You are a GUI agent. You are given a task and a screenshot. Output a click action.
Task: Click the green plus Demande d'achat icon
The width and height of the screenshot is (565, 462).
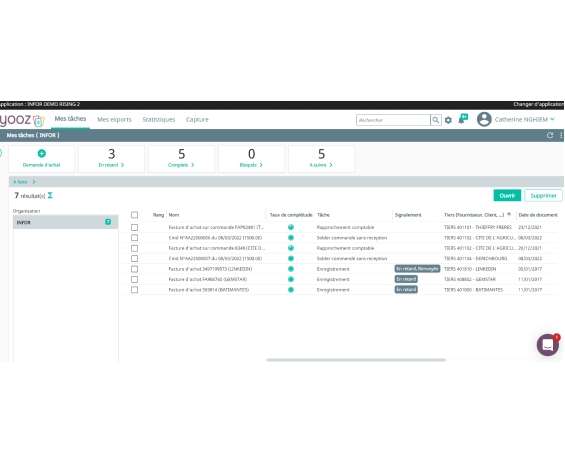[x=42, y=154]
